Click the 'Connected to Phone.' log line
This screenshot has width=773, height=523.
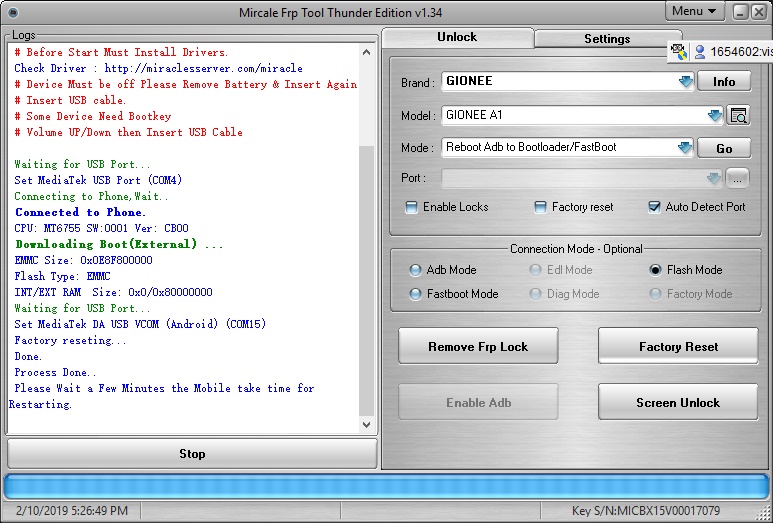[x=80, y=212]
